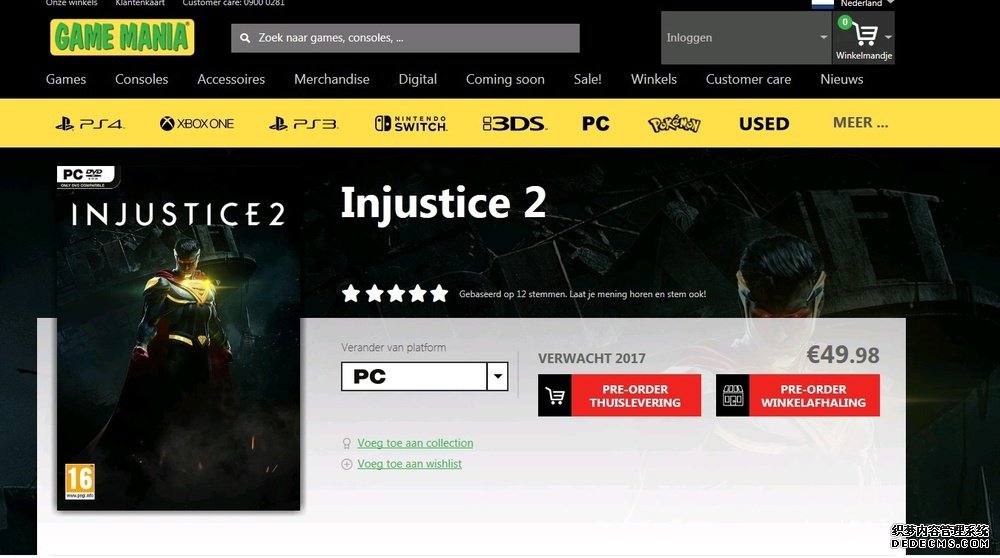Viewport: 1000px width, 558px height.
Task: Select the Nintendo Switch logo
Action: pyautogui.click(x=410, y=124)
